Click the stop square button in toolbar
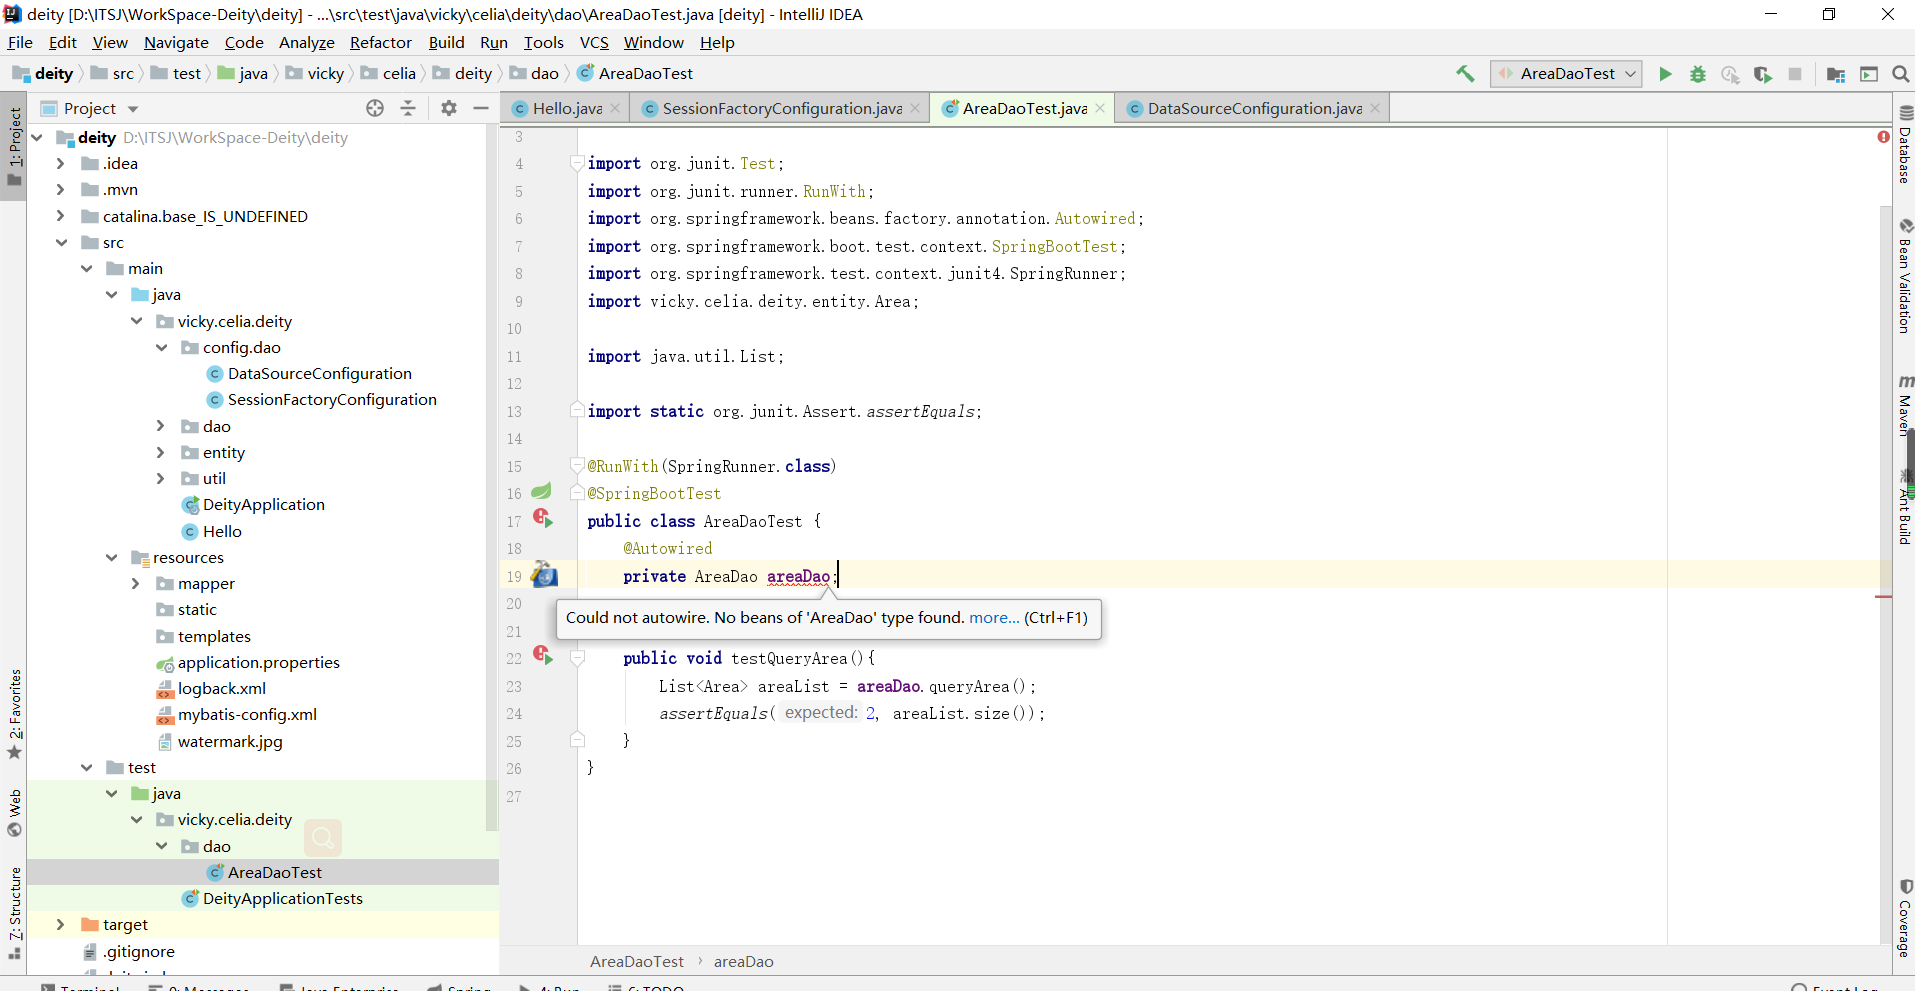 (1795, 74)
